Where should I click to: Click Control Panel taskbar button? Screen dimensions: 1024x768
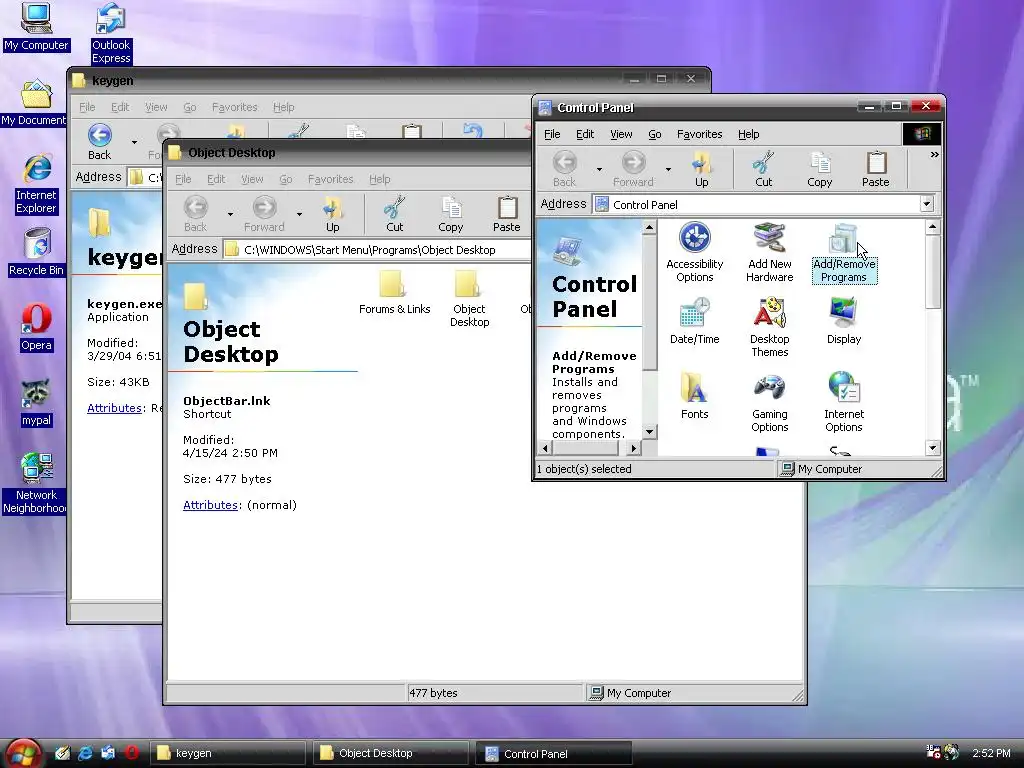[x=553, y=754]
